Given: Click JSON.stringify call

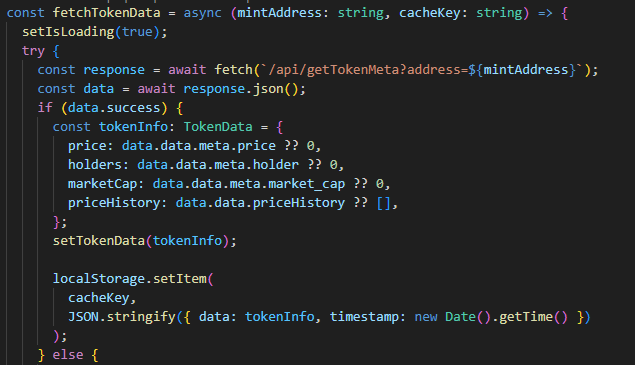Looking at the screenshot, I should coord(121,317).
